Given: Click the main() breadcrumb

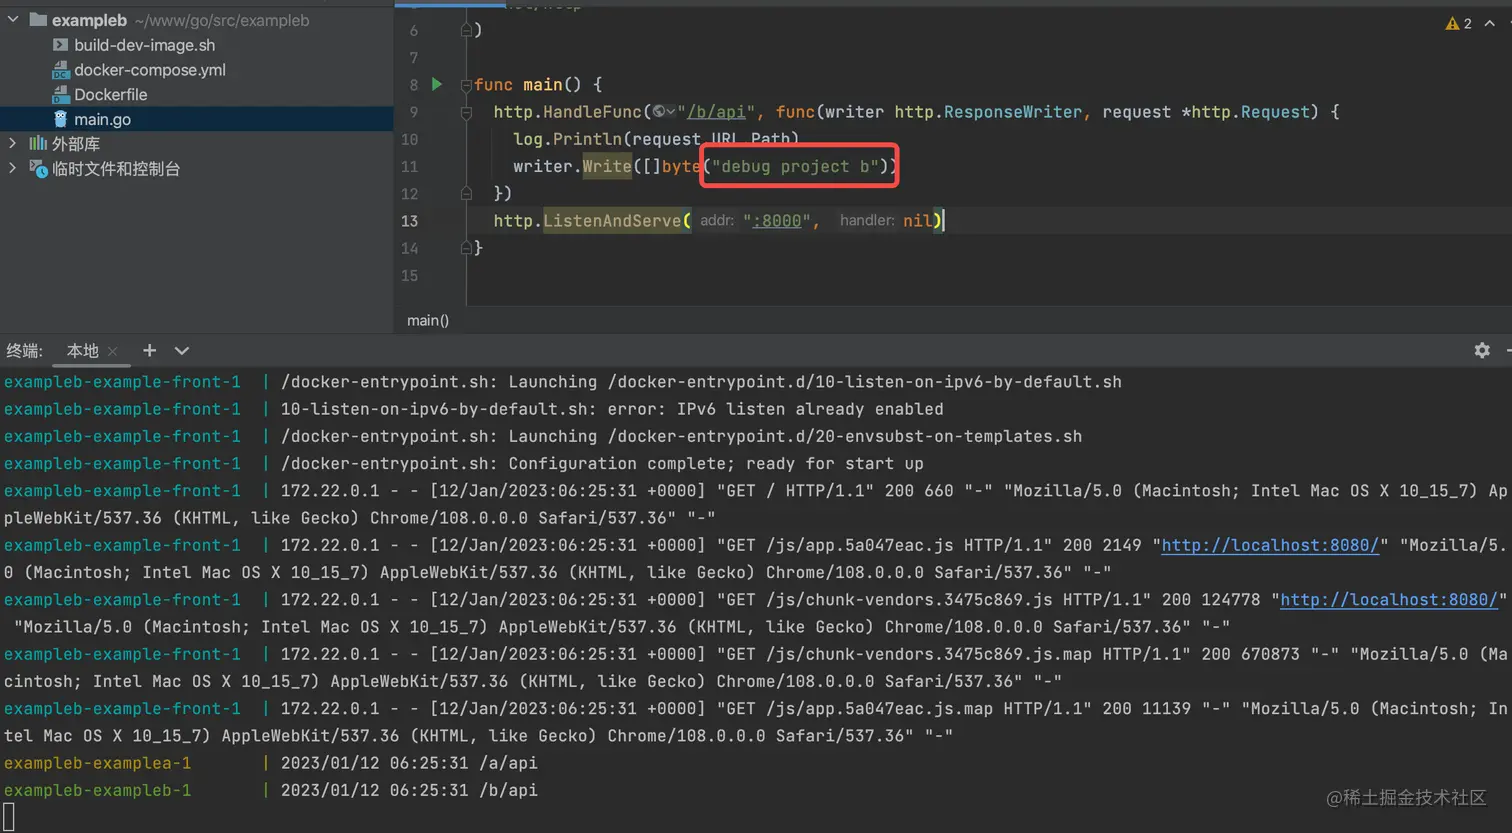Looking at the screenshot, I should (x=428, y=320).
